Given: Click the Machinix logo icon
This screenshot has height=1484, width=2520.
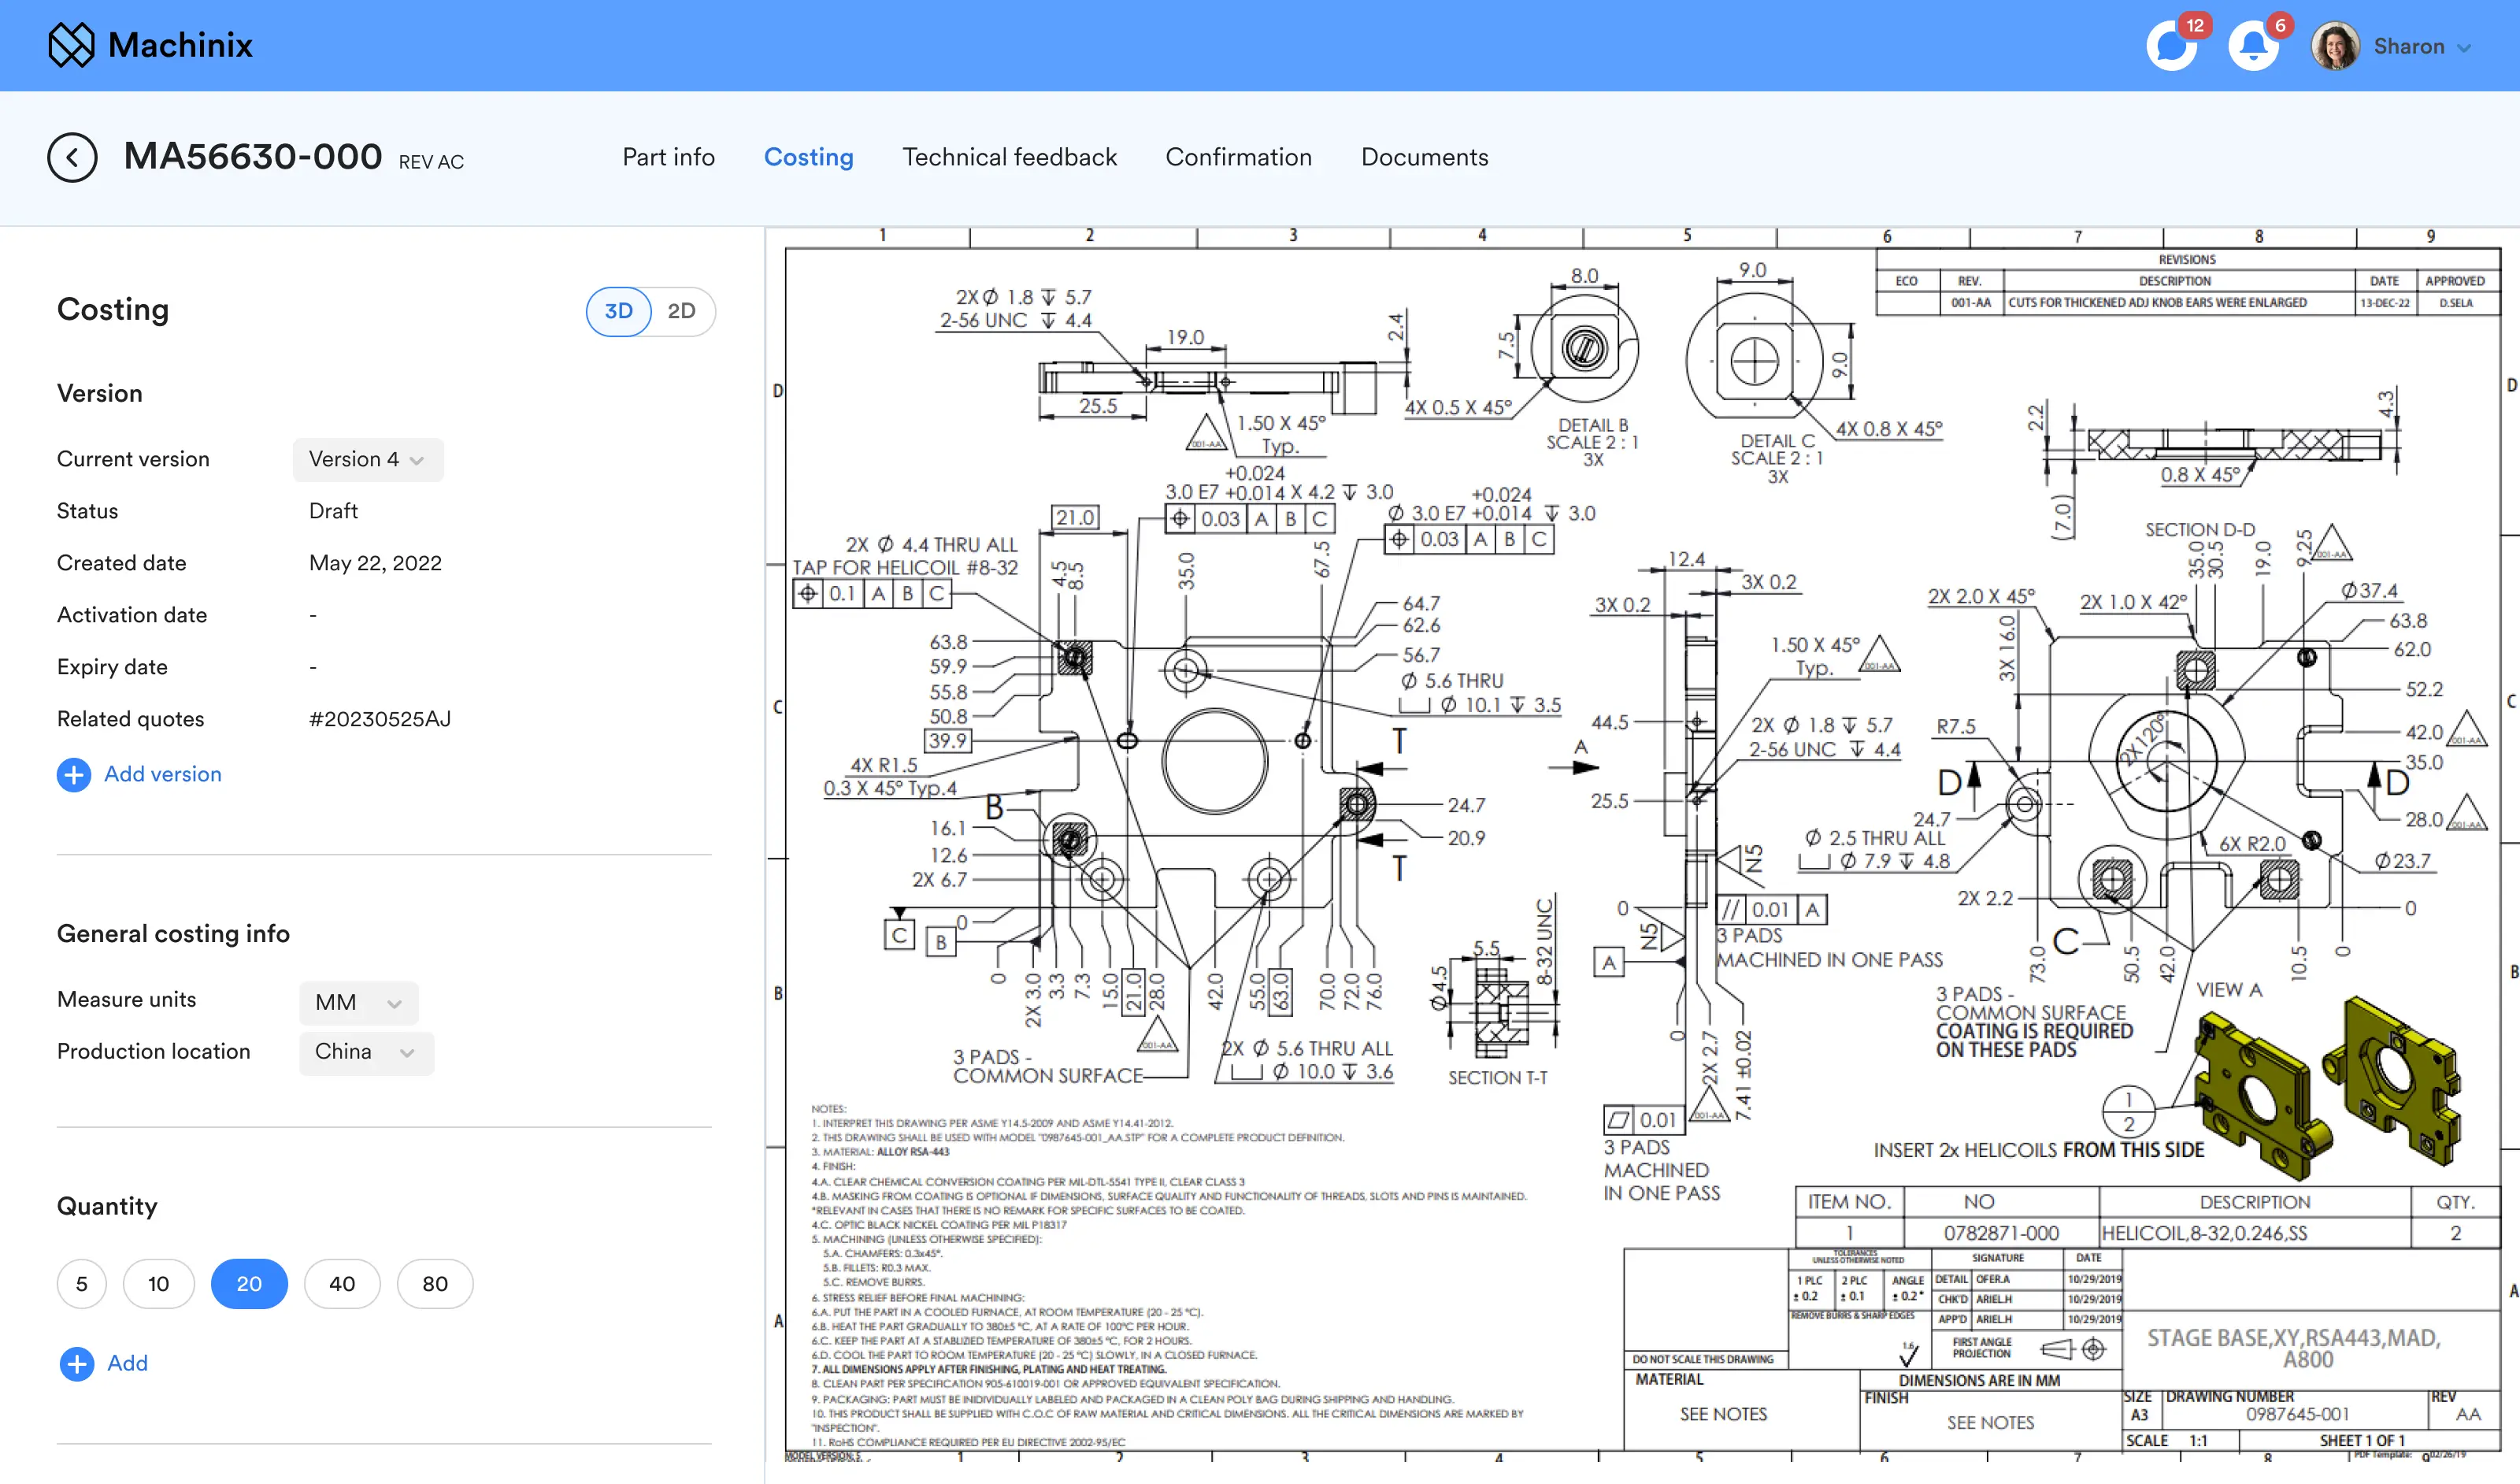Looking at the screenshot, I should [71, 45].
